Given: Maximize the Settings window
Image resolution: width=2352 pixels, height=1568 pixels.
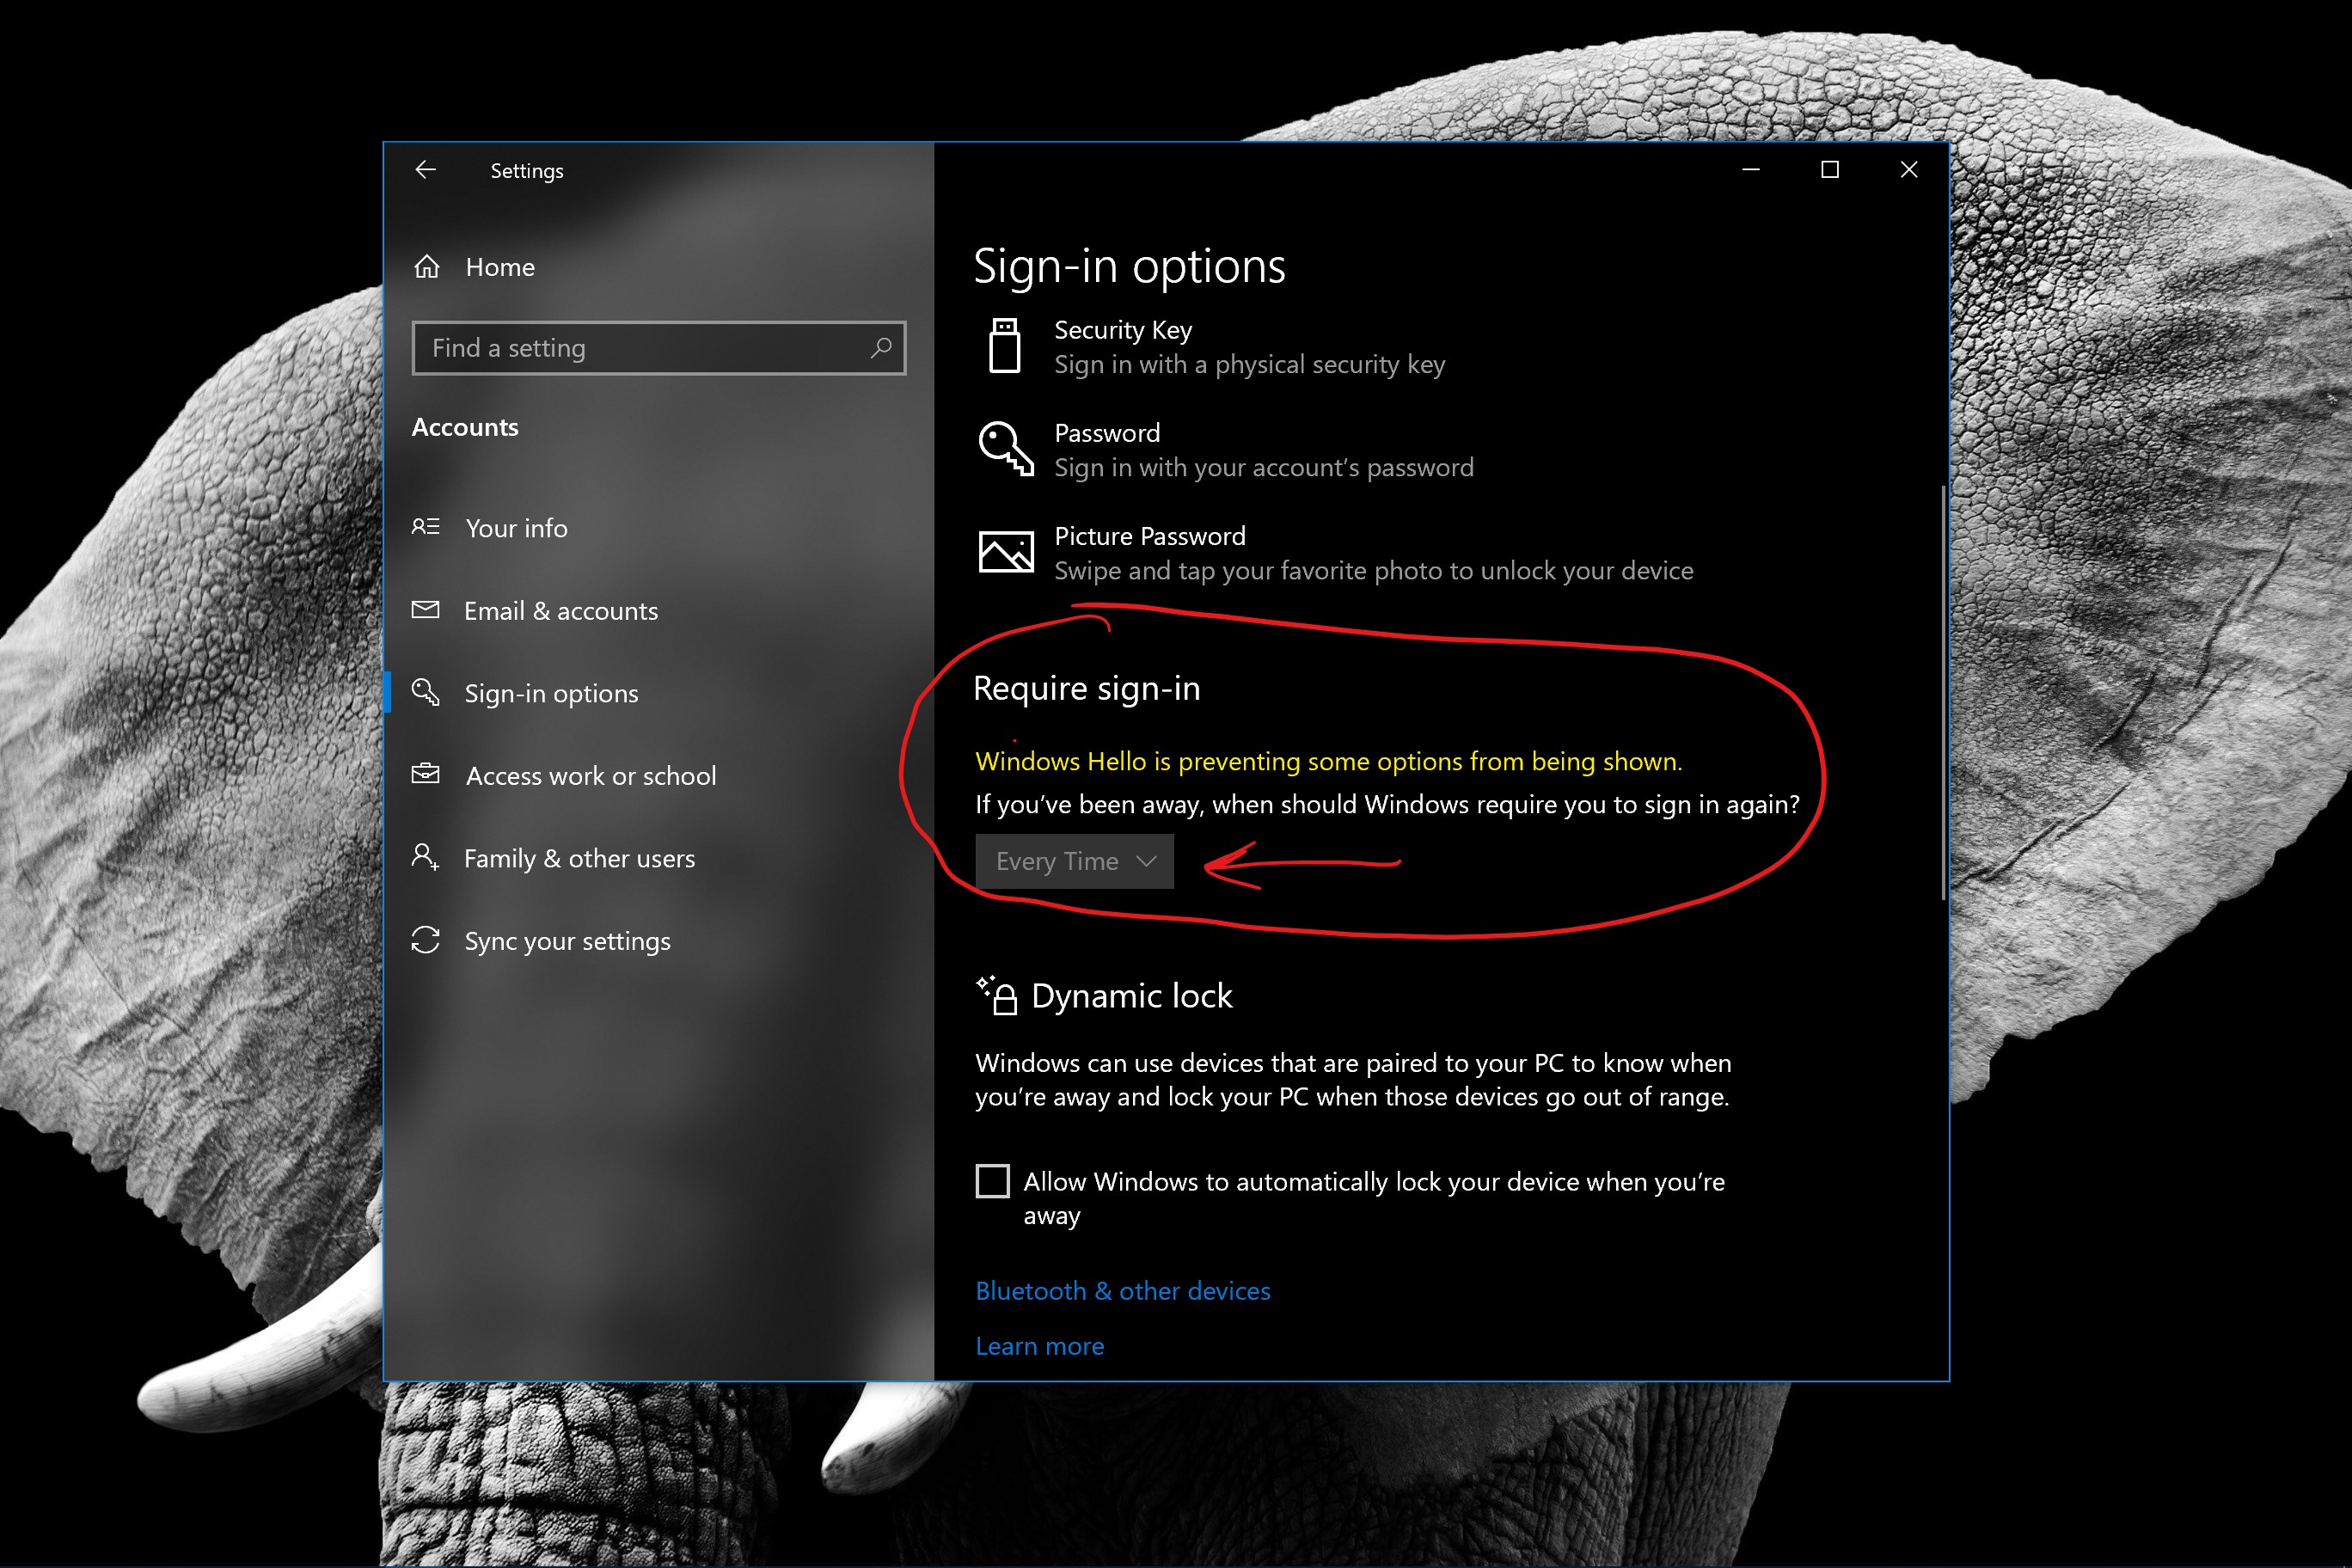Looking at the screenshot, I should pos(1829,170).
